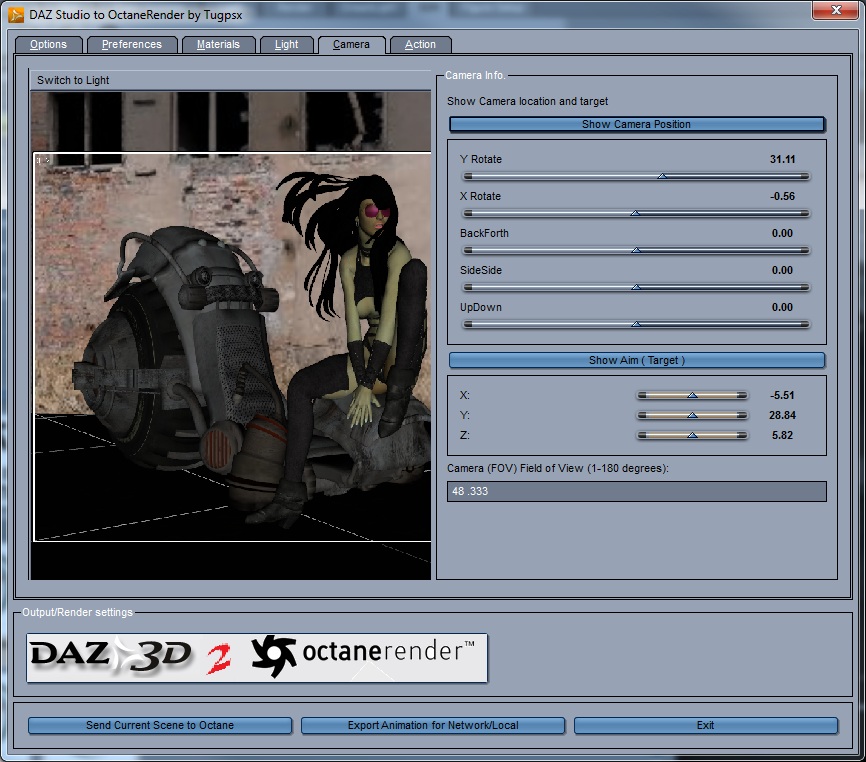Click the target Y slider handle
This screenshot has height=762, width=866.
(692, 415)
